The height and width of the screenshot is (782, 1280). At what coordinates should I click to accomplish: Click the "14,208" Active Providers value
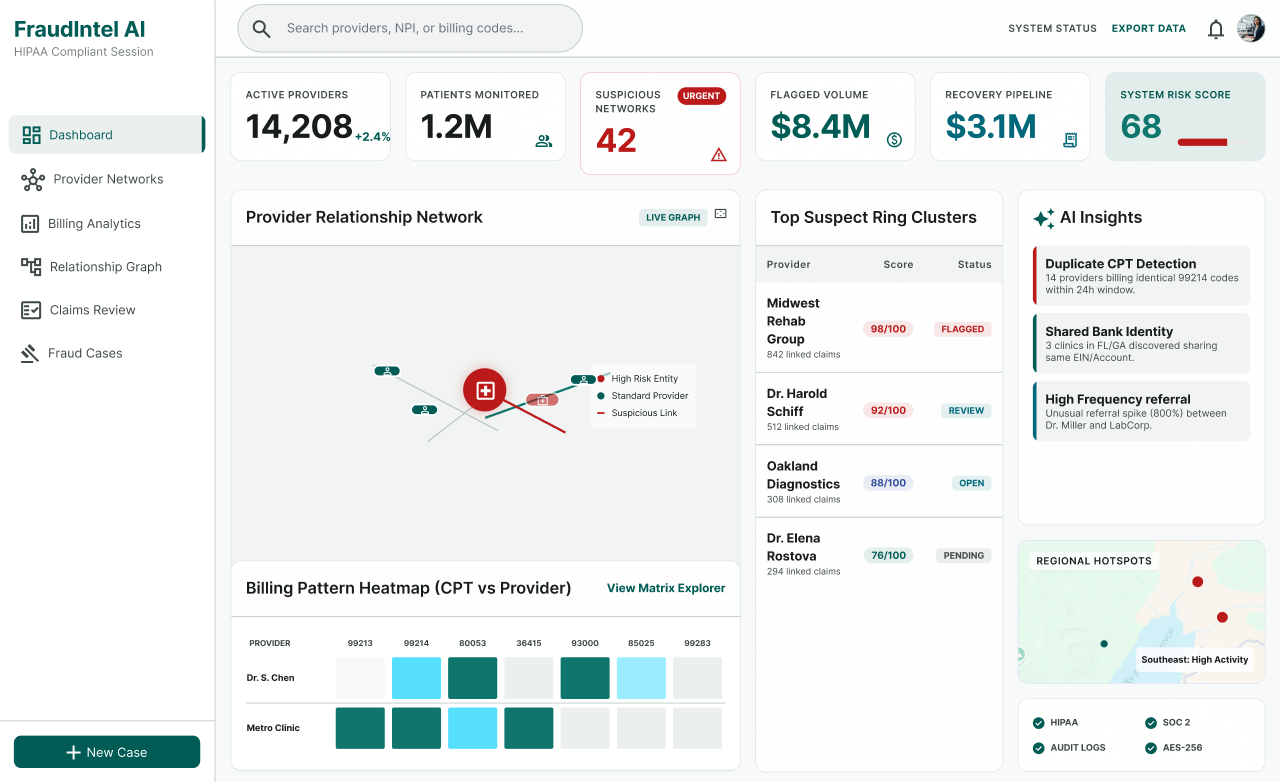pyautogui.click(x=299, y=127)
